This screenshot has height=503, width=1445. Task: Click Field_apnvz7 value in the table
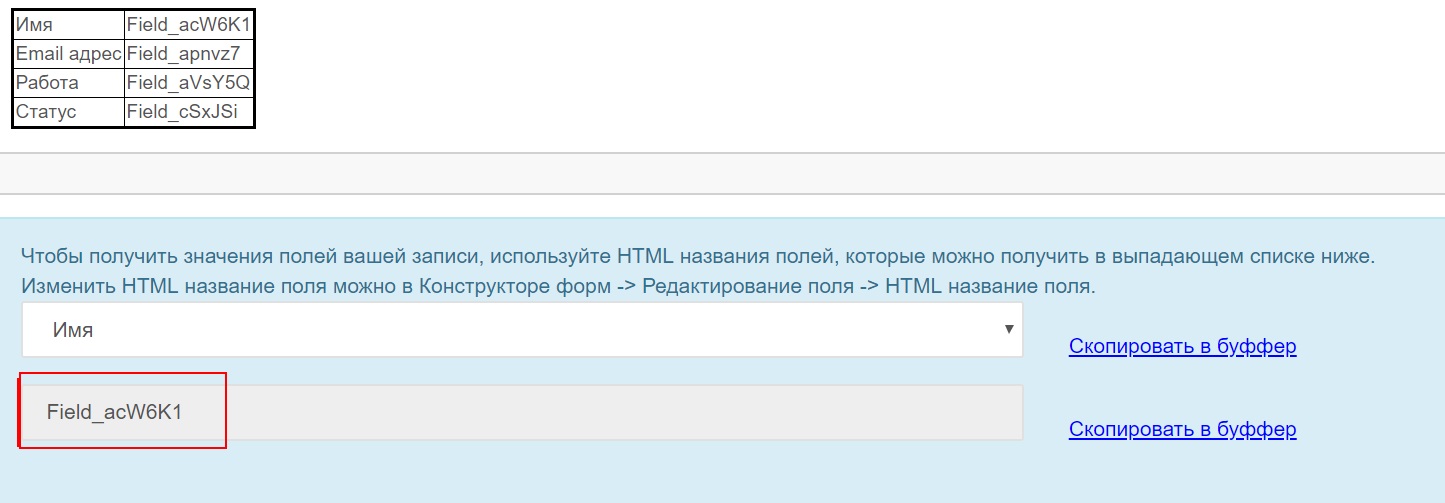[188, 54]
